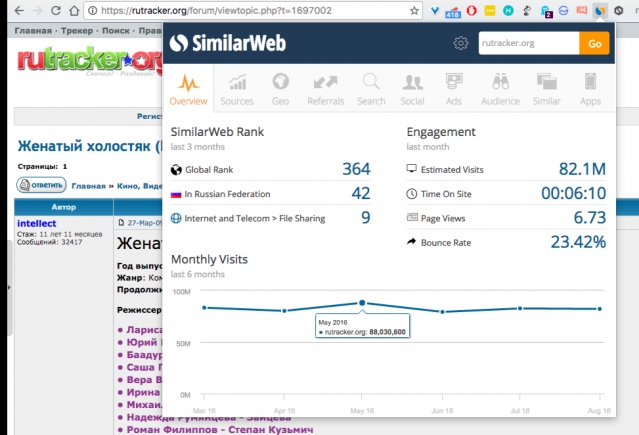Toggle the SimilarWeb extension icon
639x435 pixels.
600,11
